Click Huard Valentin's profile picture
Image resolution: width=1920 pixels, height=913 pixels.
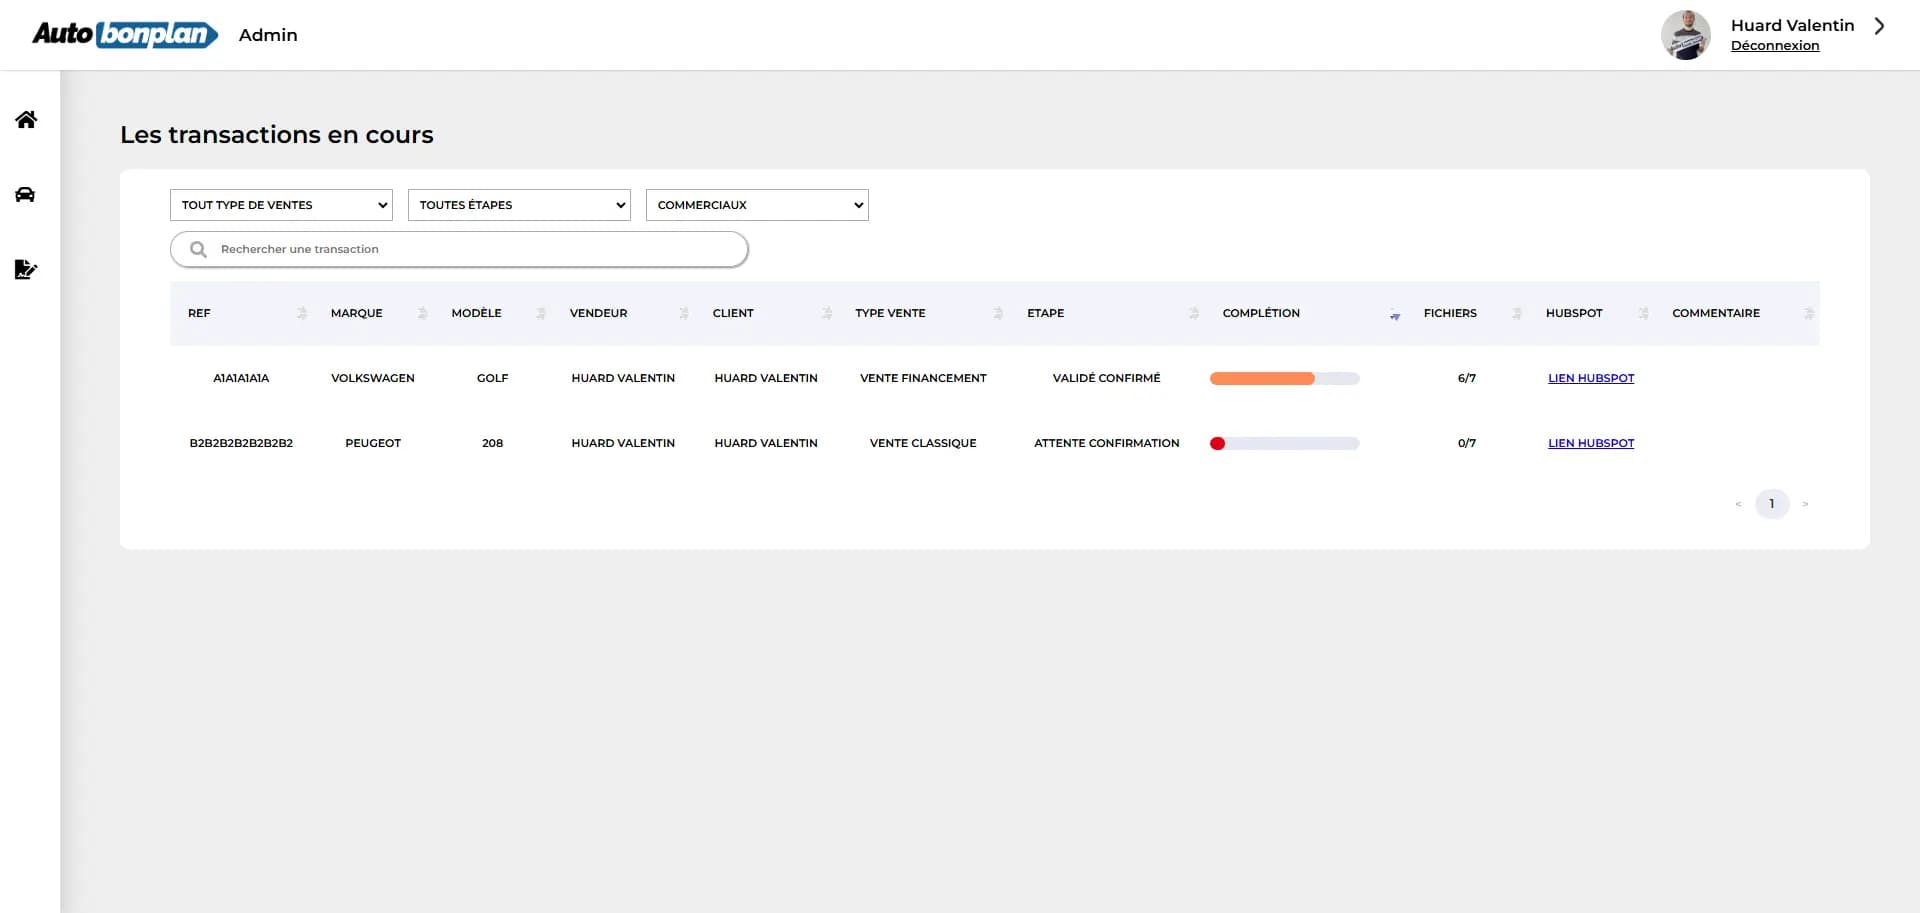pyautogui.click(x=1686, y=34)
